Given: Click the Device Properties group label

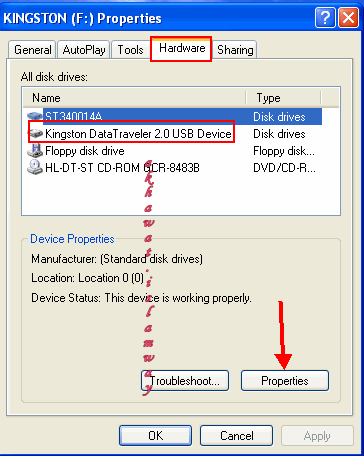Looking at the screenshot, I should point(72,239).
